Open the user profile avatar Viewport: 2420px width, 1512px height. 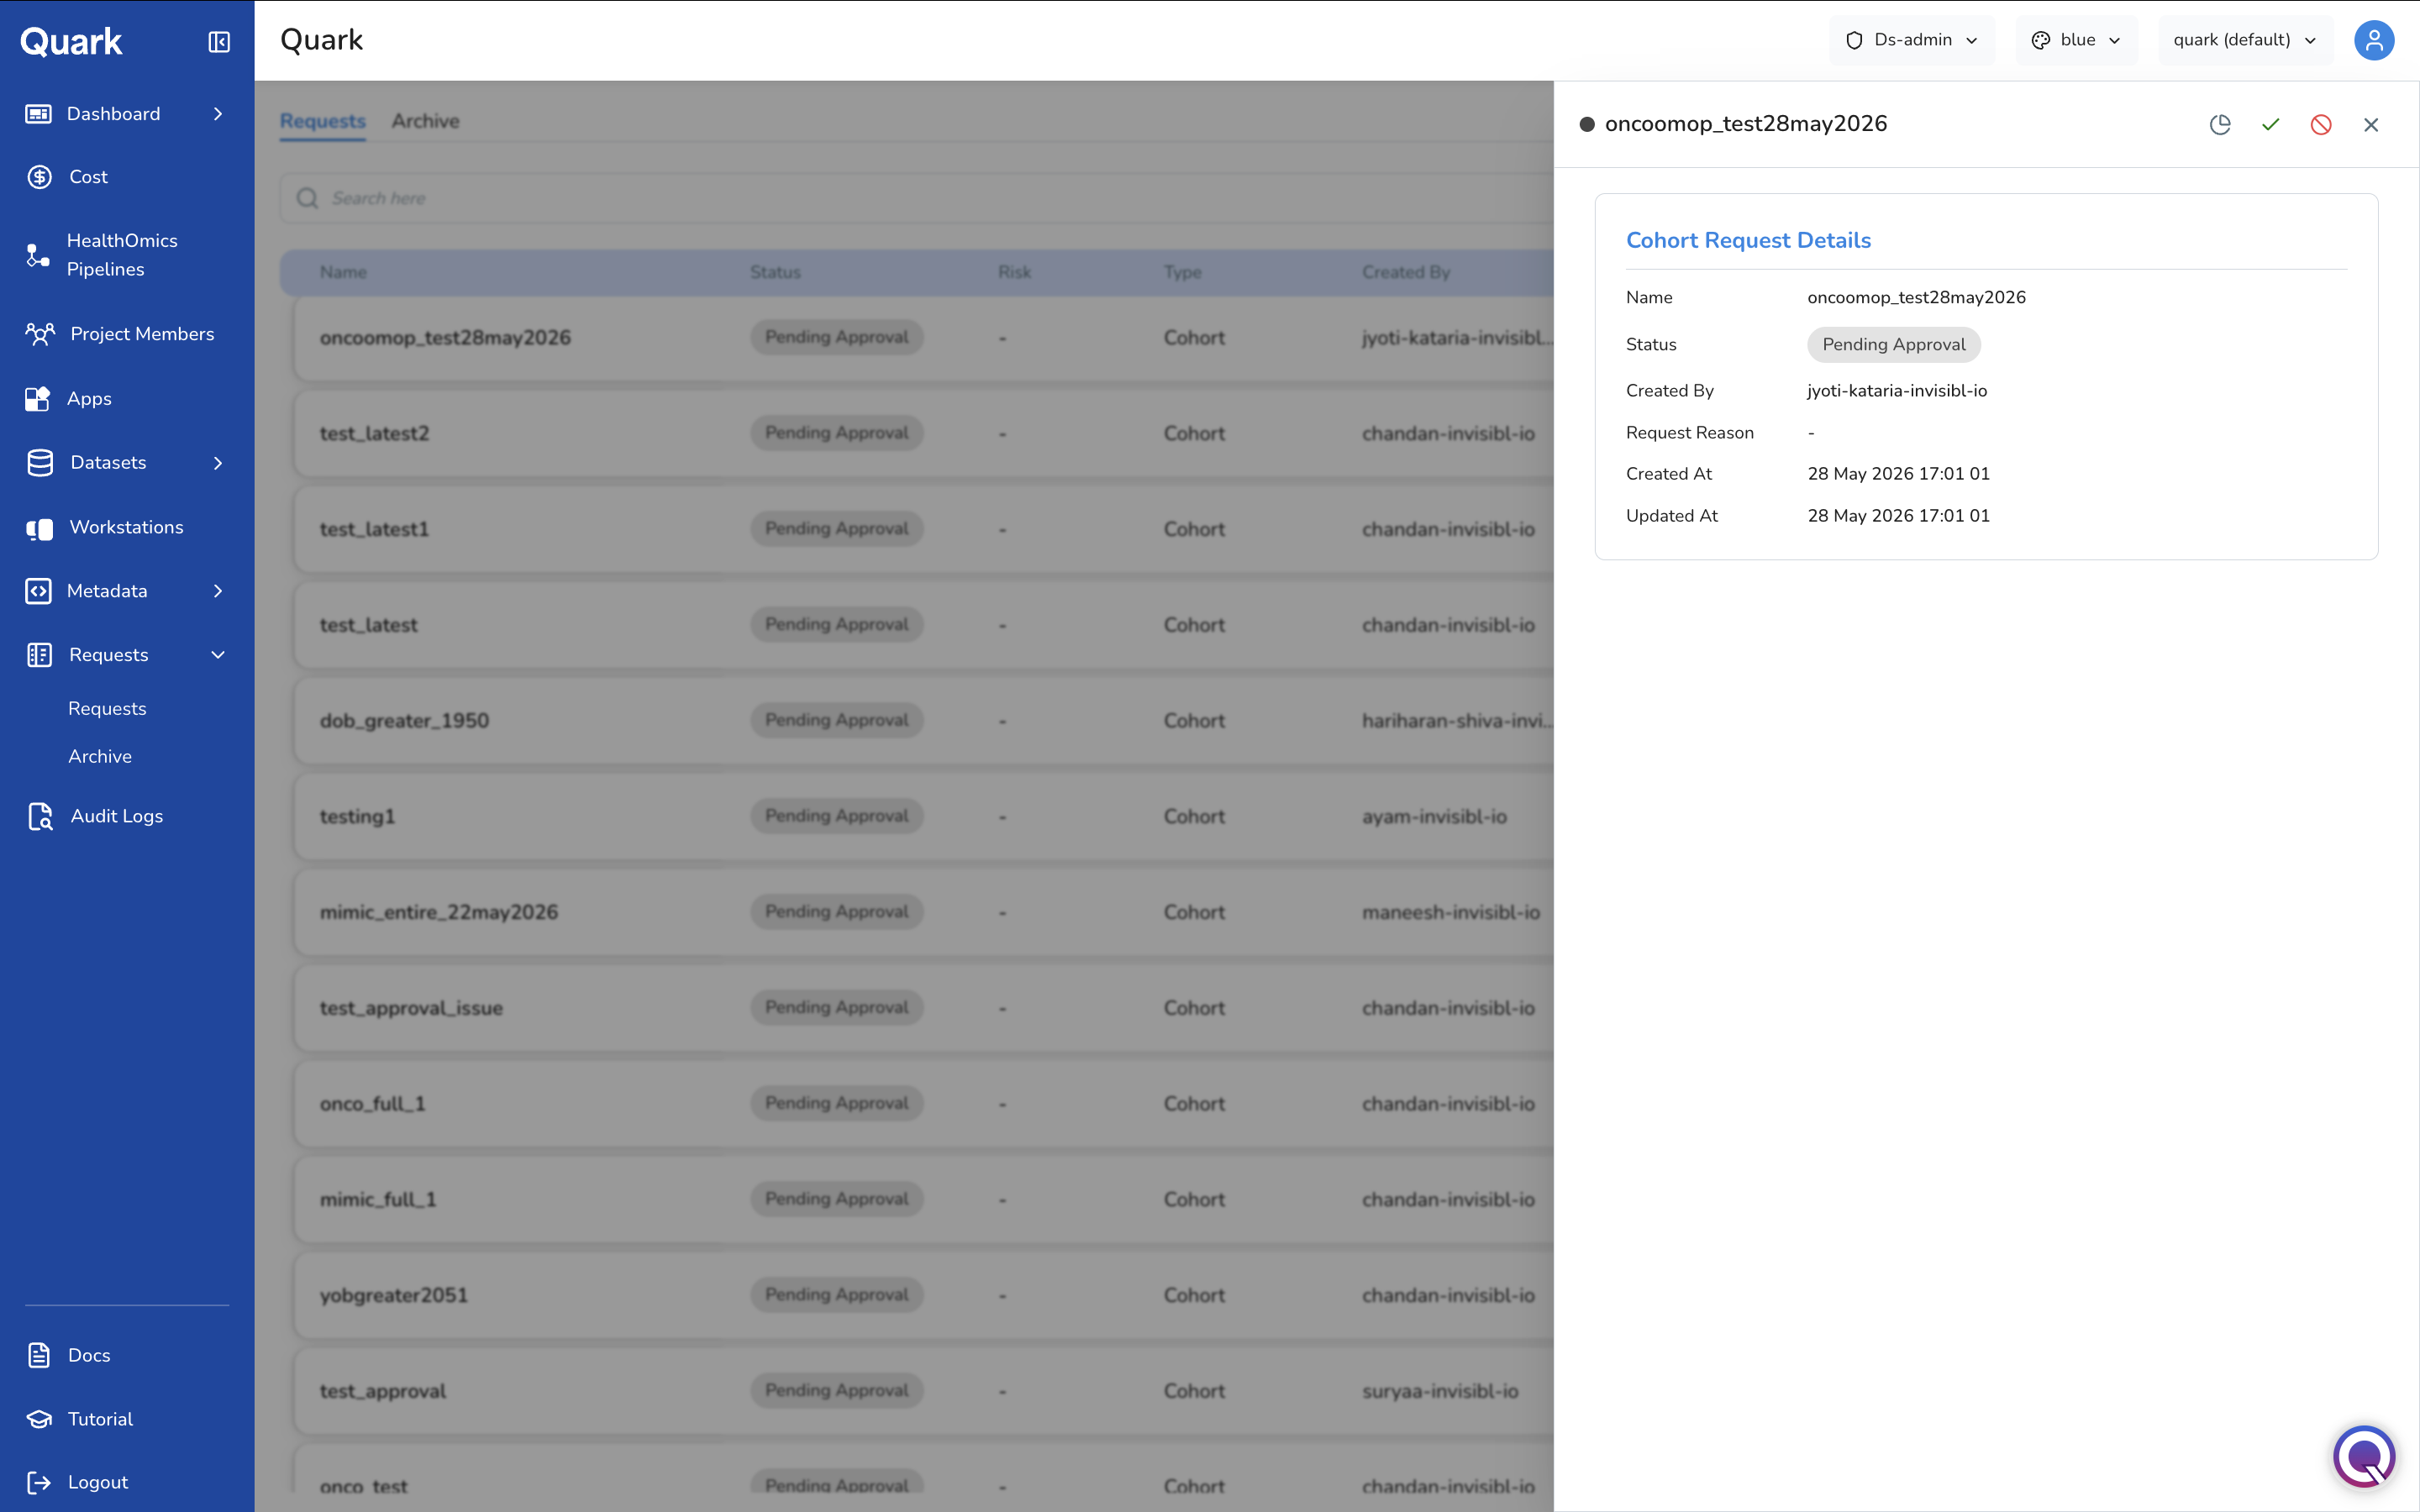click(2373, 40)
